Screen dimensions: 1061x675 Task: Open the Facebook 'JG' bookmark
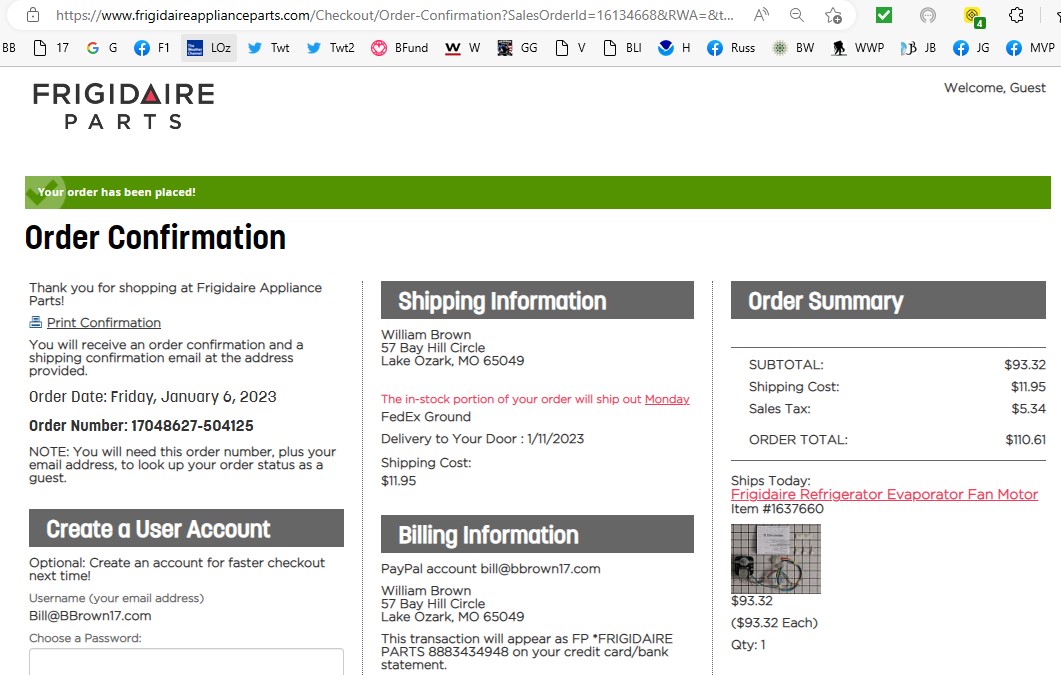click(971, 48)
